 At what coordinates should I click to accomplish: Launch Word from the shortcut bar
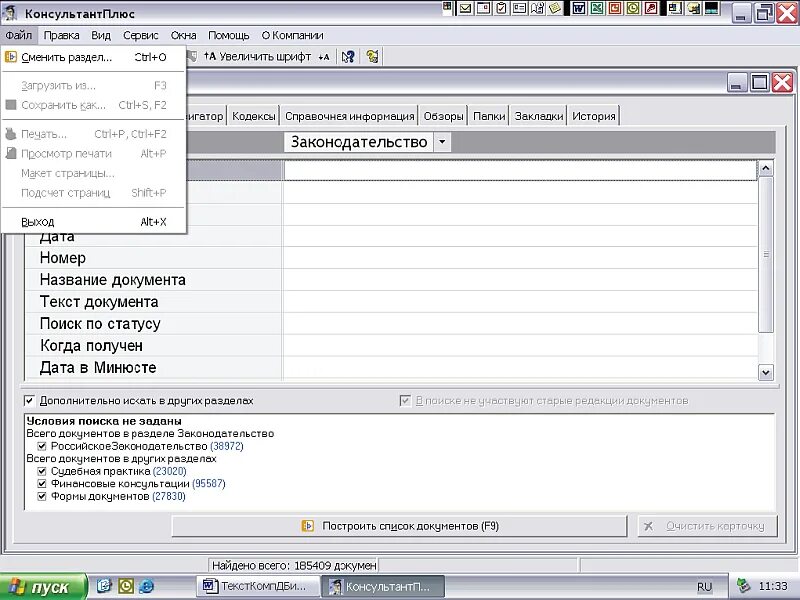pyautogui.click(x=579, y=8)
